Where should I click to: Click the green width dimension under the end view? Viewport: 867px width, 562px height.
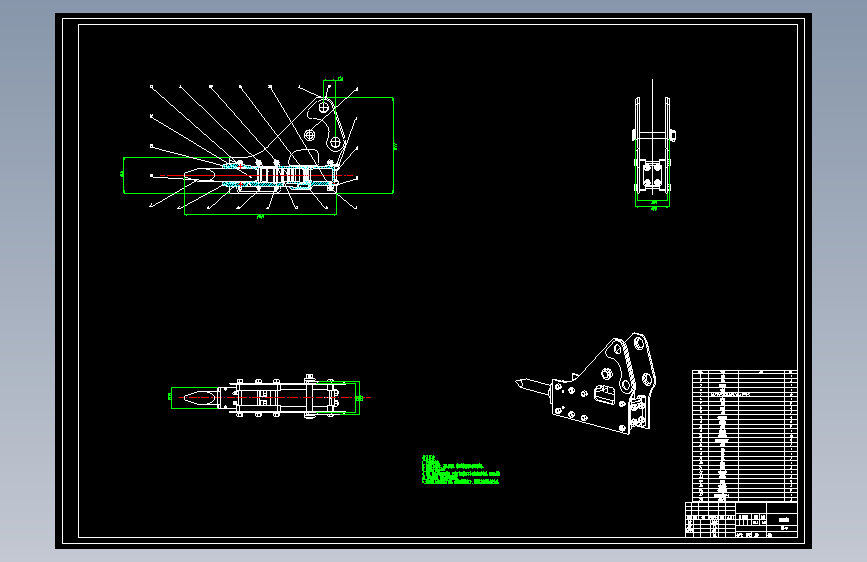click(x=652, y=207)
